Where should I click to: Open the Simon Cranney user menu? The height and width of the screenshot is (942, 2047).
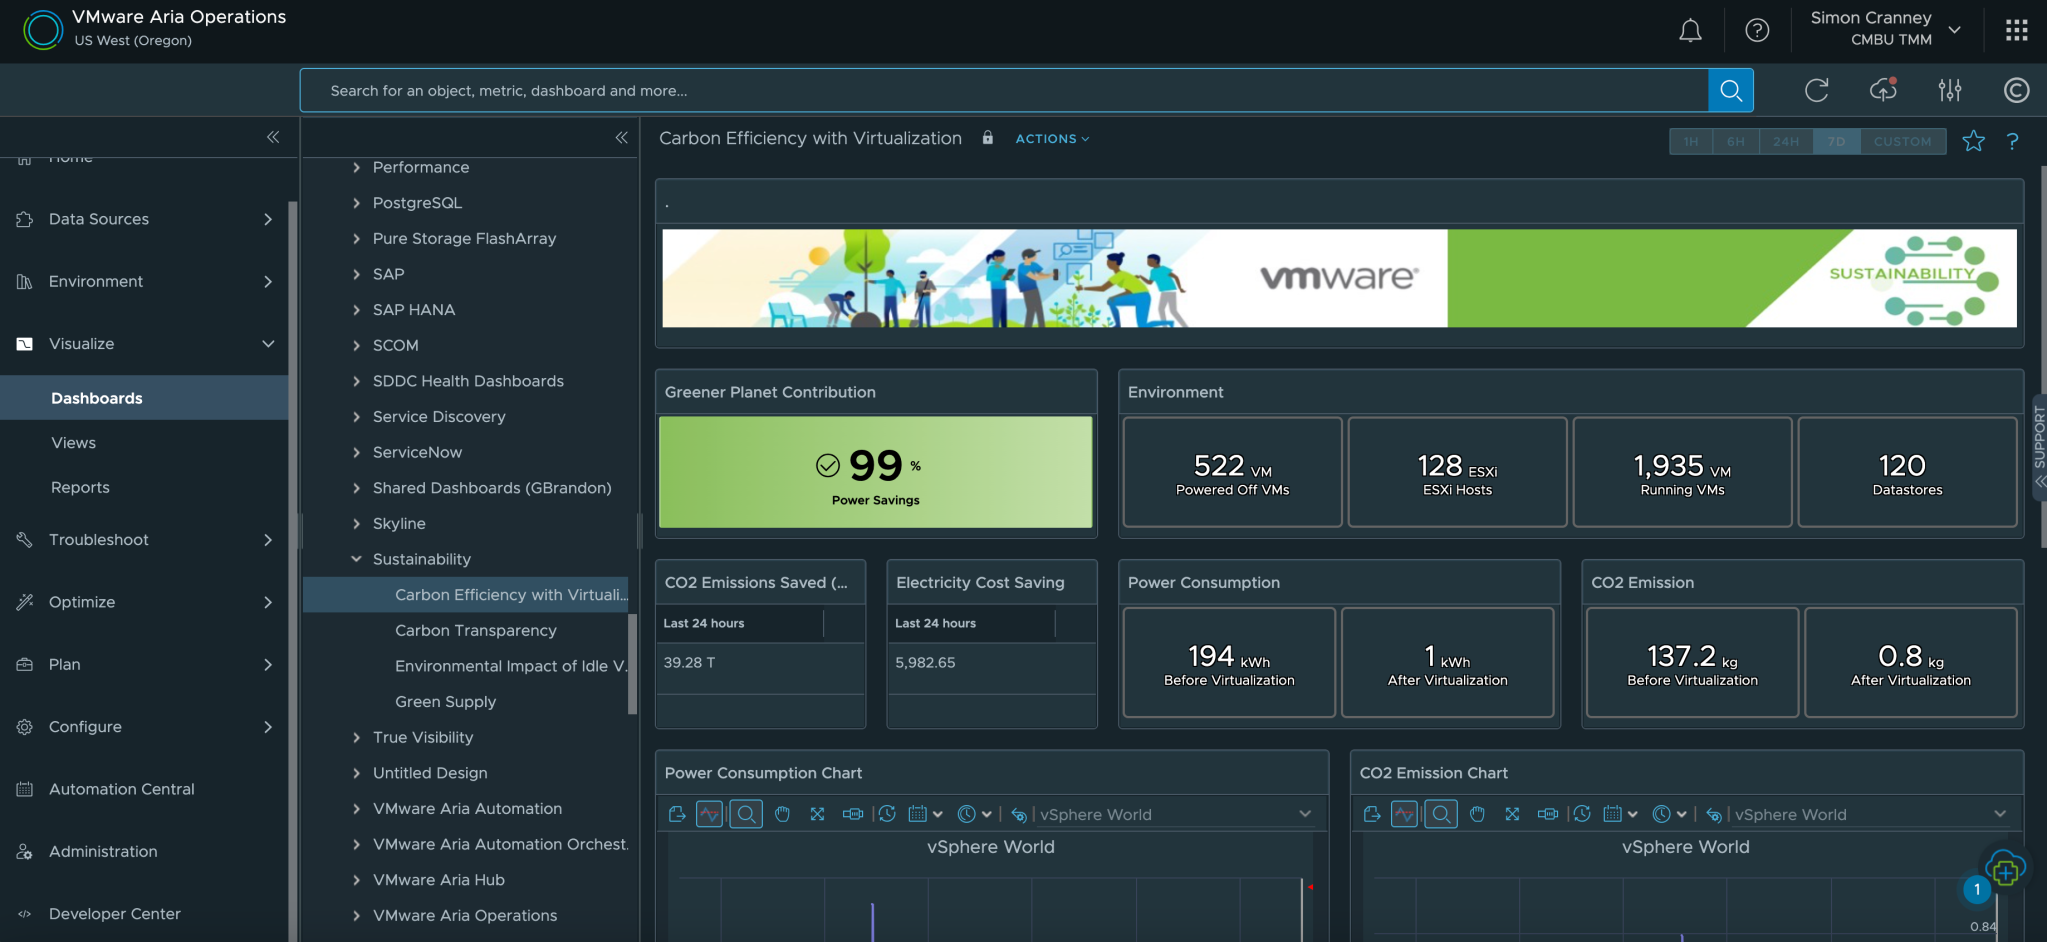(1884, 29)
